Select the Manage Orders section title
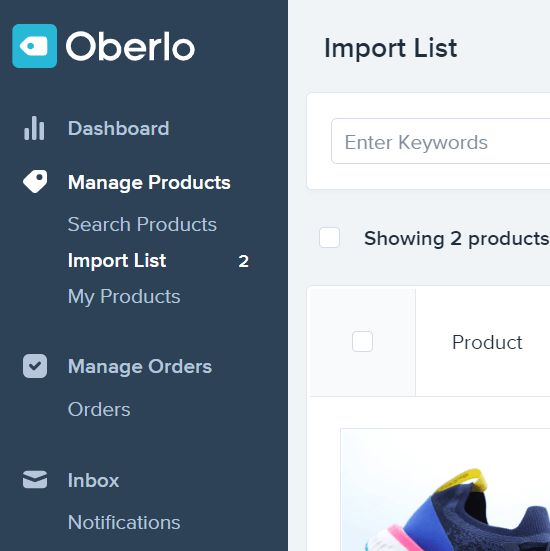This screenshot has width=550, height=551. coord(140,367)
